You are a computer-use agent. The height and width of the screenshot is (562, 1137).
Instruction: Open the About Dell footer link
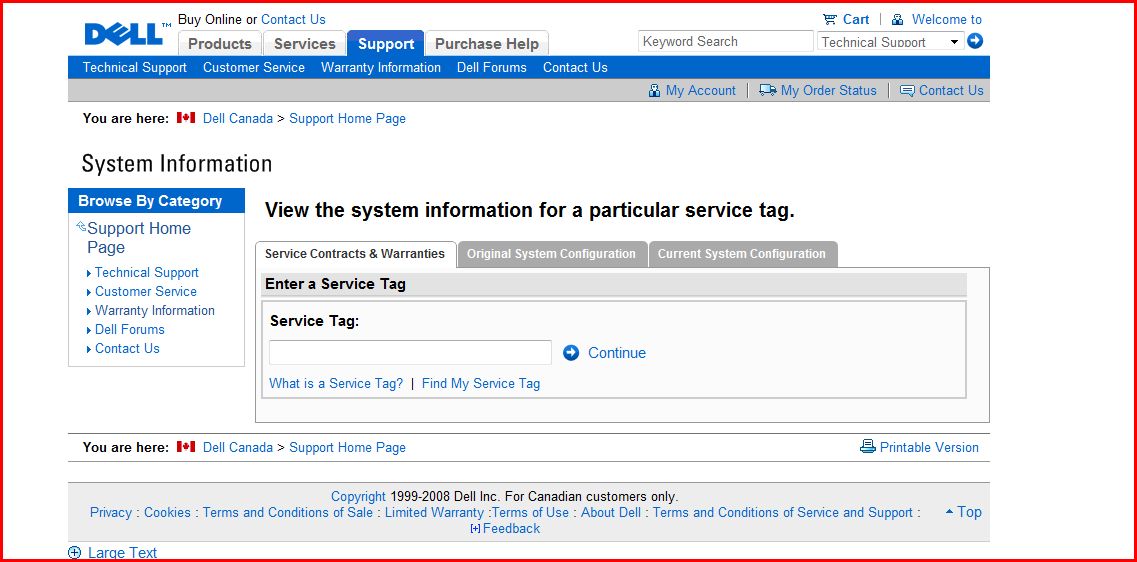pos(611,513)
